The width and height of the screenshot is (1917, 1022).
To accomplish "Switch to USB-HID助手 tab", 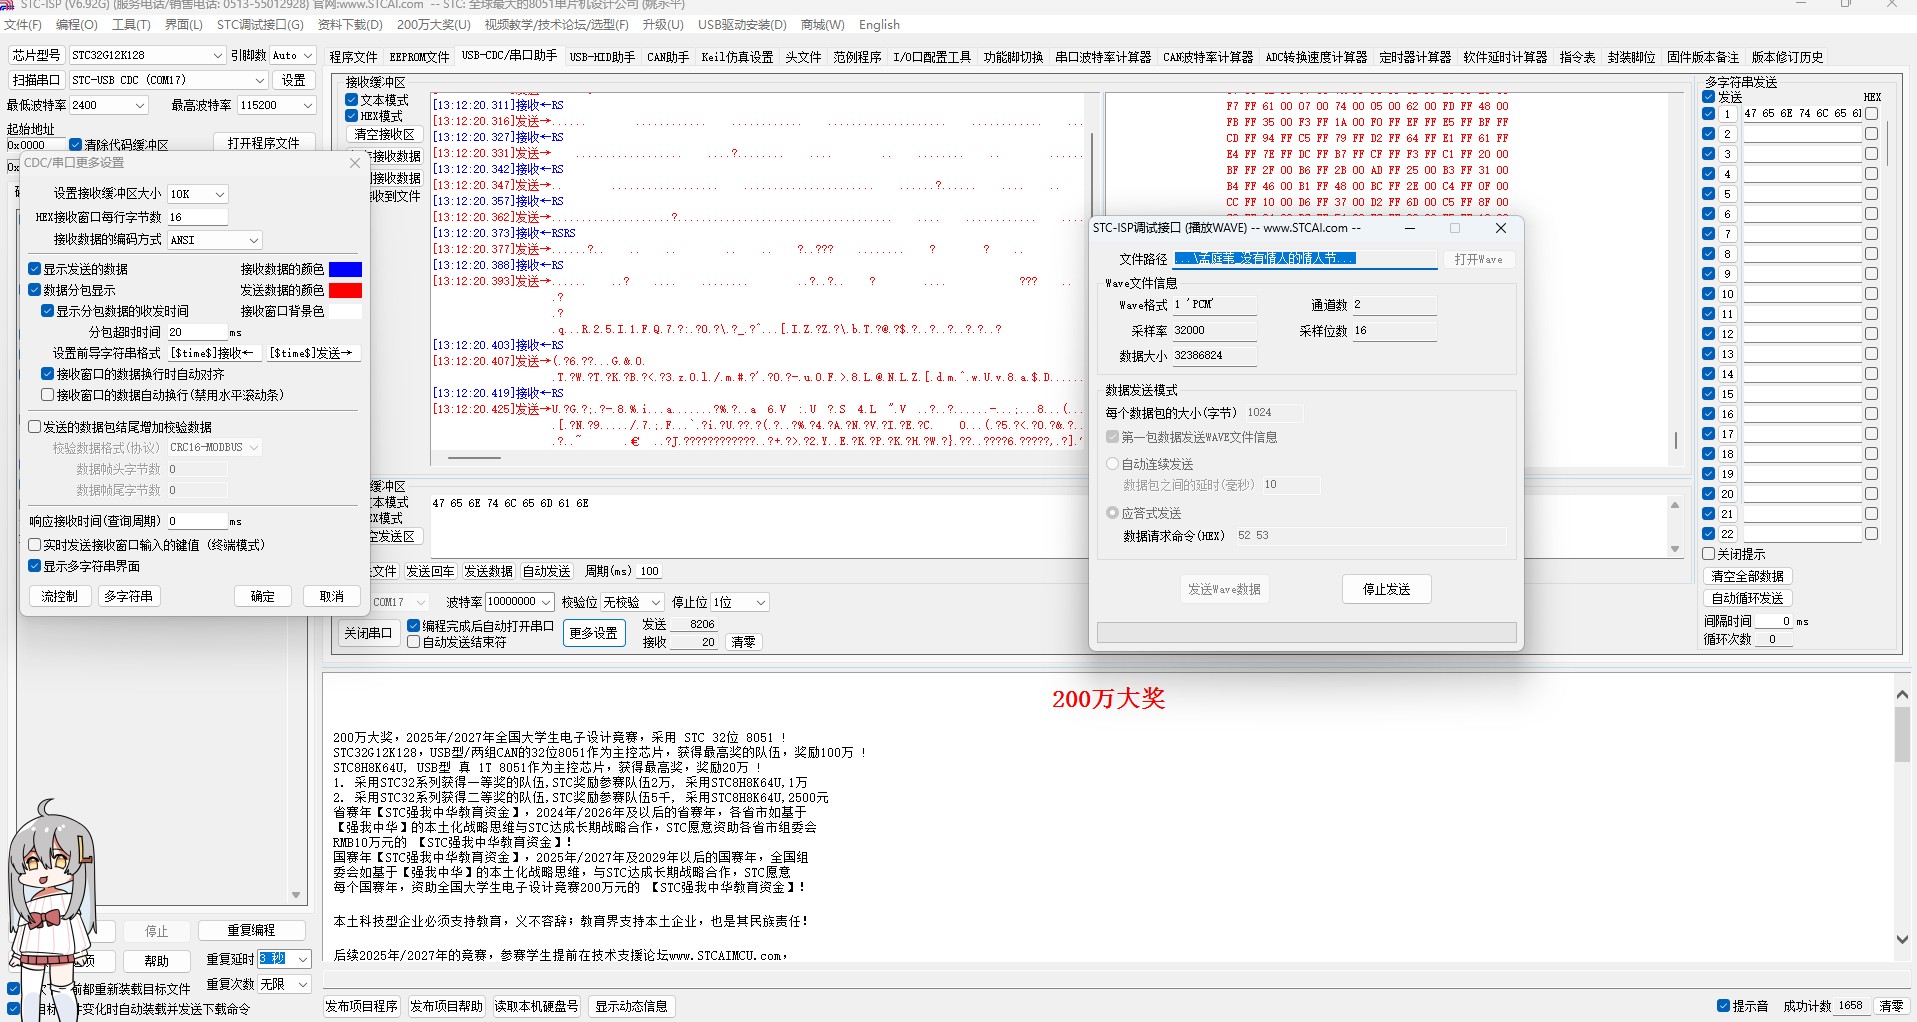I will pyautogui.click(x=602, y=57).
